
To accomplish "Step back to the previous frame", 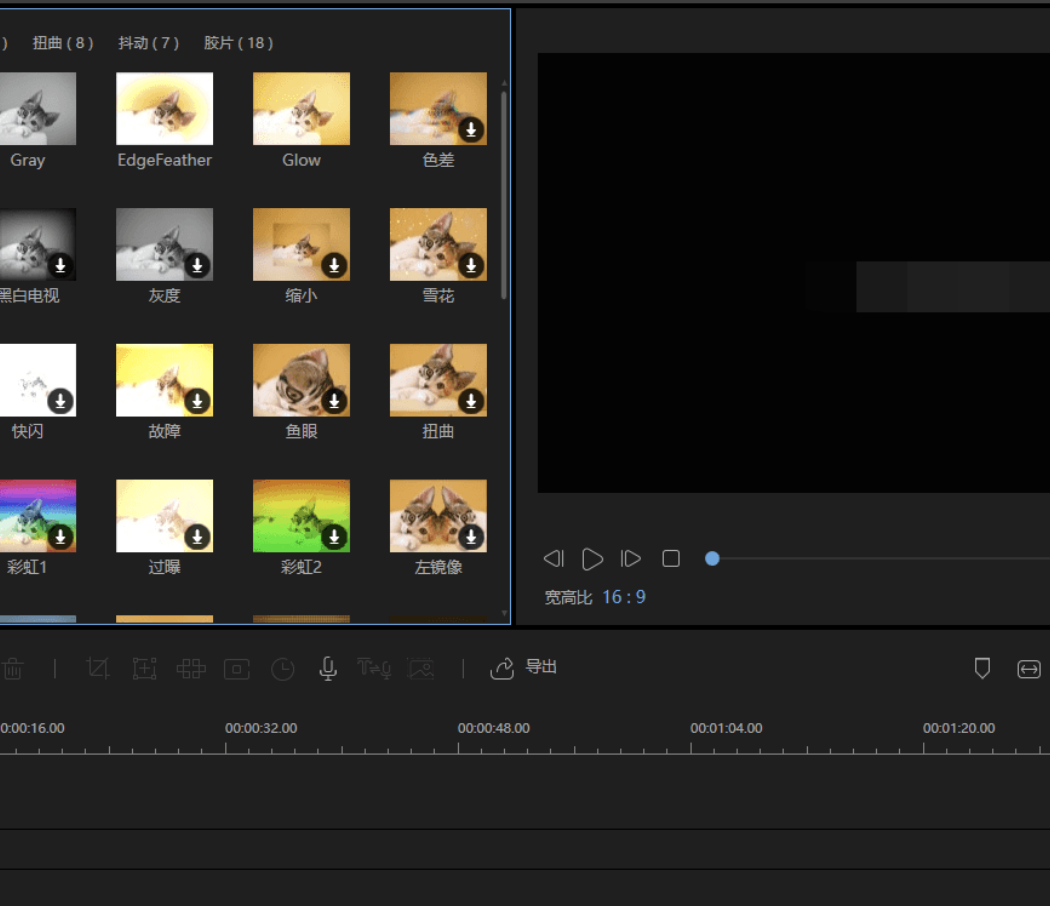I will point(554,558).
